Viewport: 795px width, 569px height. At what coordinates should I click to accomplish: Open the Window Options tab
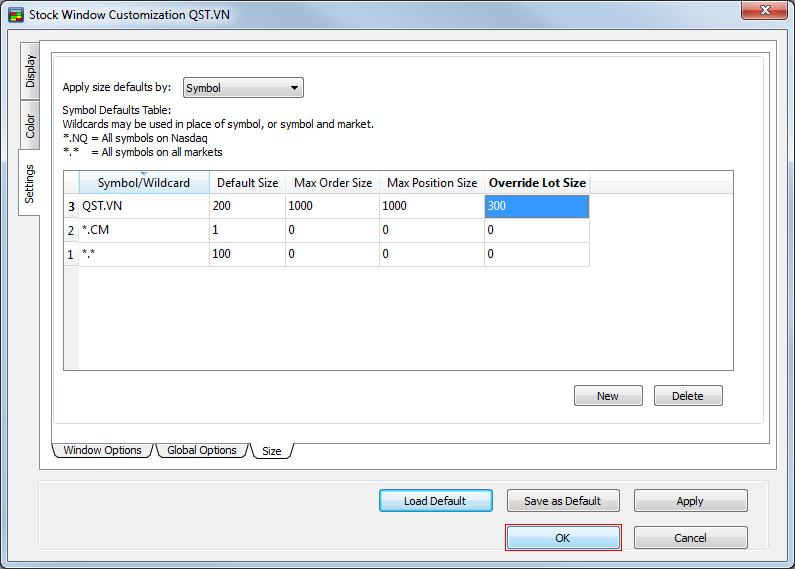tap(102, 450)
